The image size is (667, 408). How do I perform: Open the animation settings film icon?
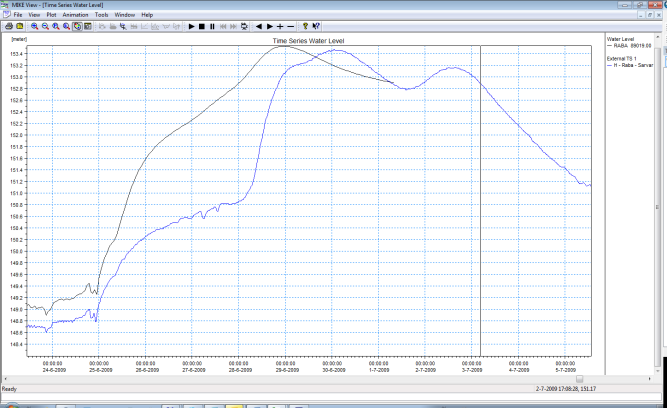click(x=244, y=26)
